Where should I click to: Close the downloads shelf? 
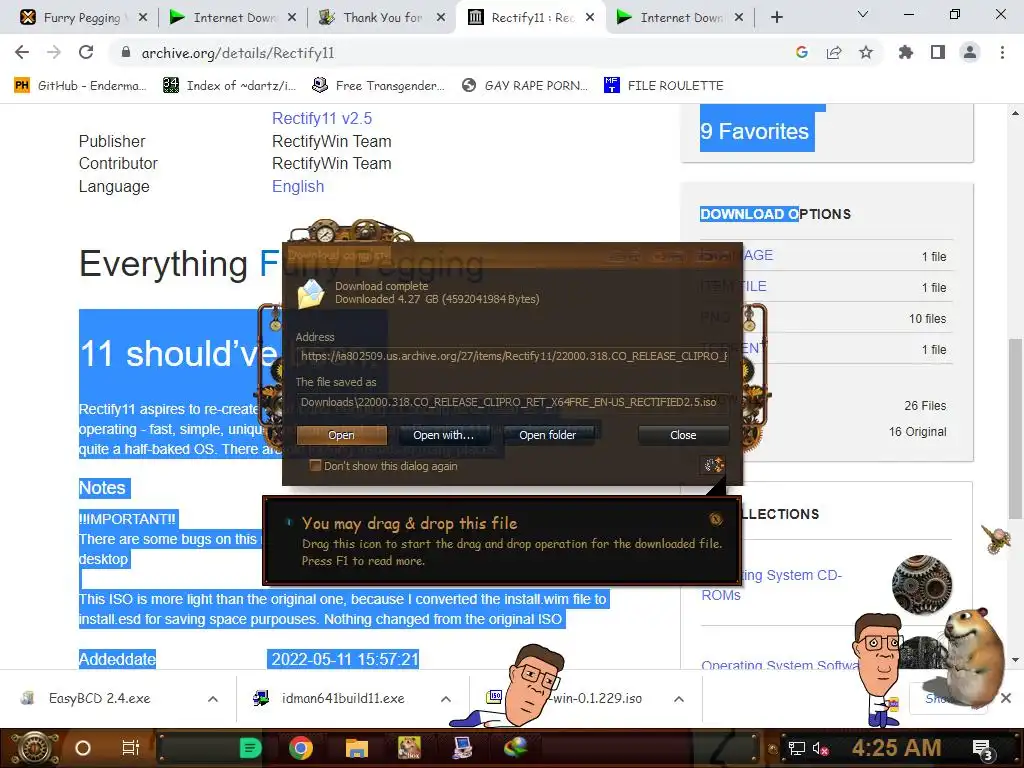click(1006, 698)
